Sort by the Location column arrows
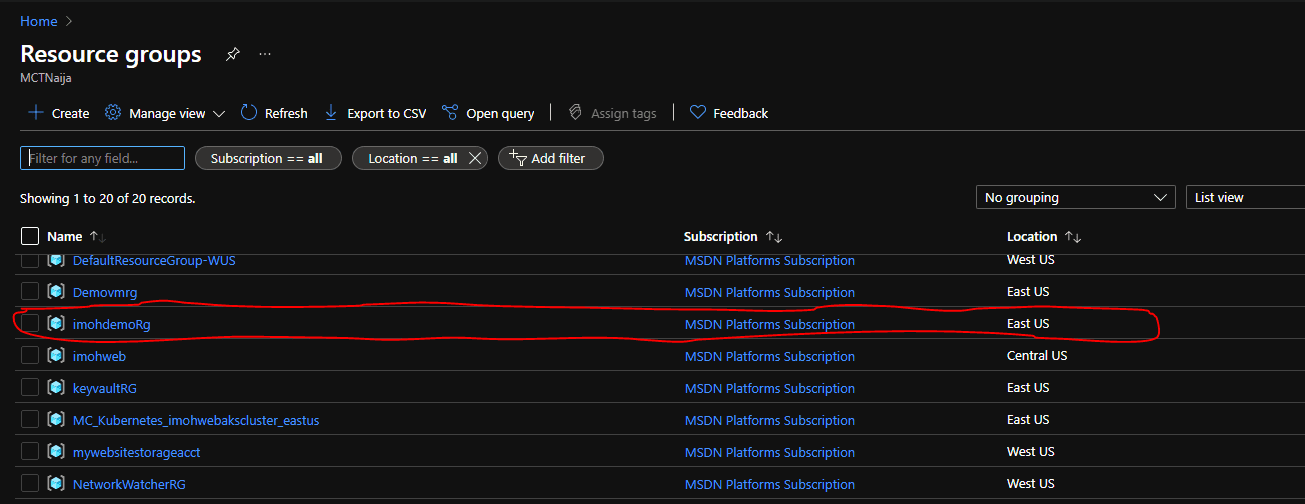 pyautogui.click(x=1072, y=237)
